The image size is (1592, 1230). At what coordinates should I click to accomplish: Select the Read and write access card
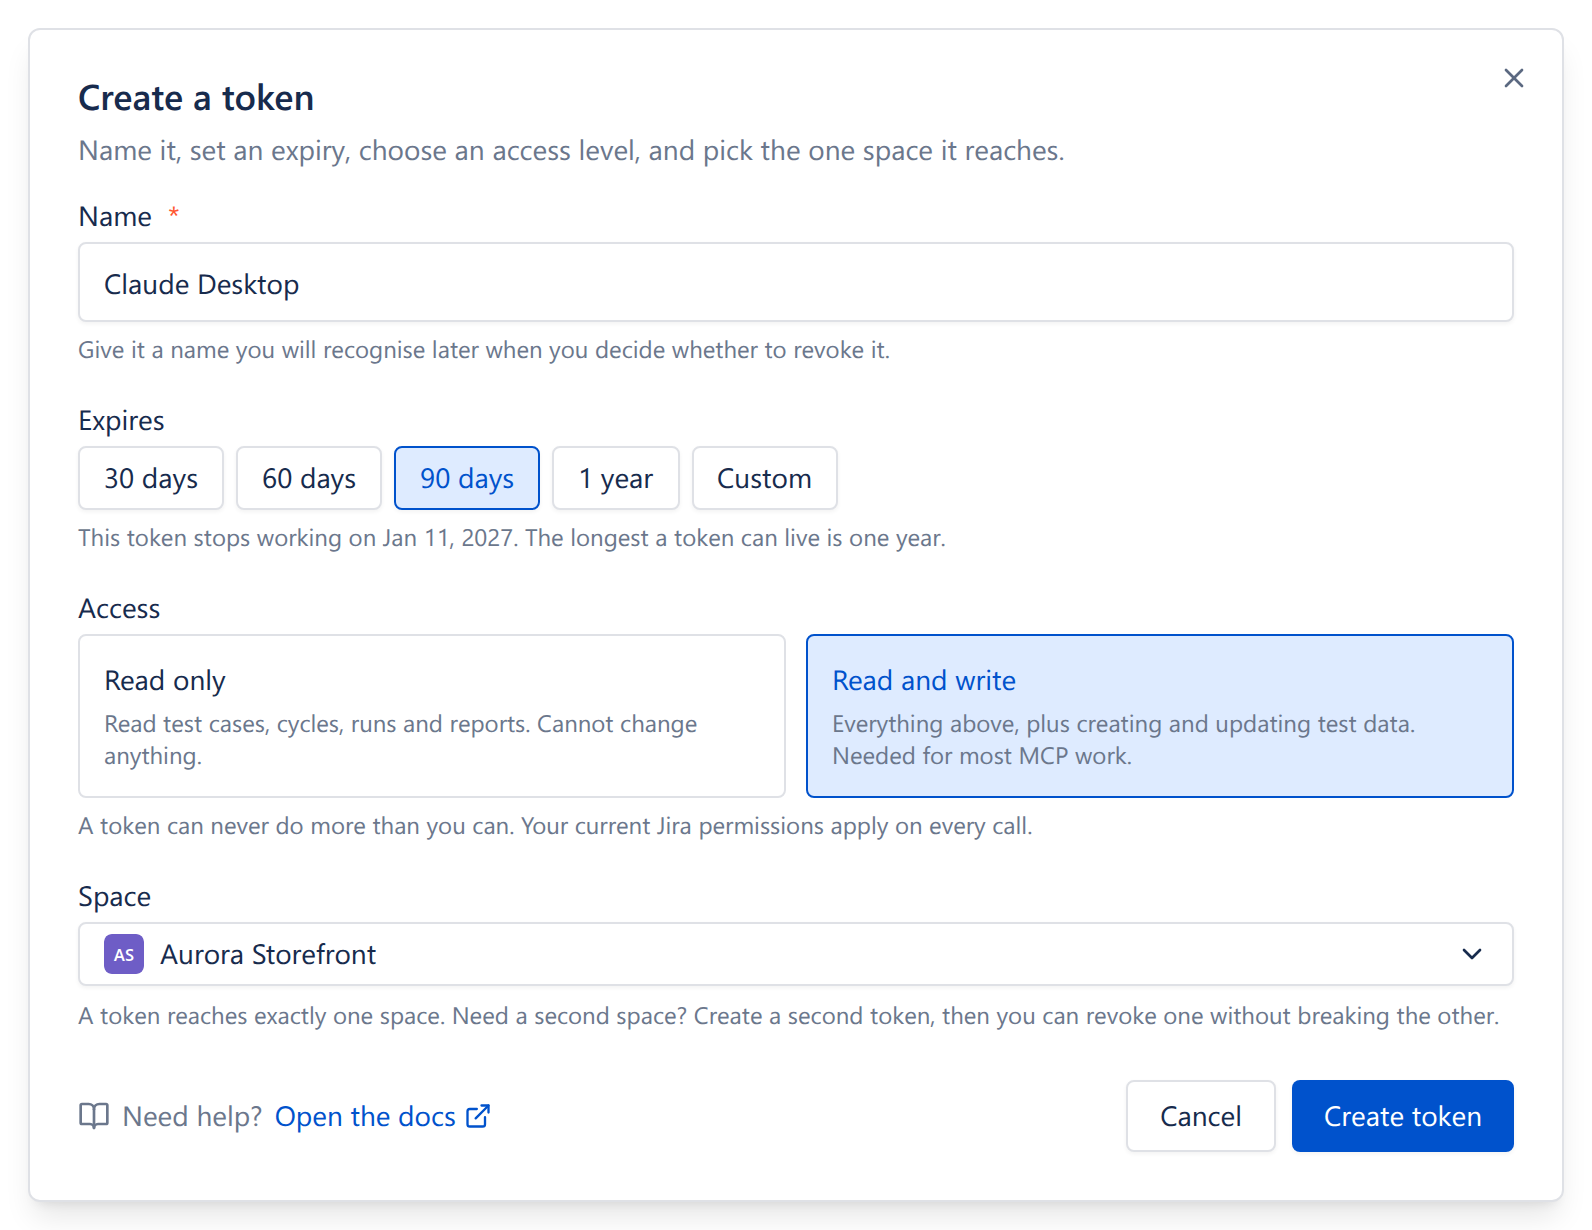1160,716
